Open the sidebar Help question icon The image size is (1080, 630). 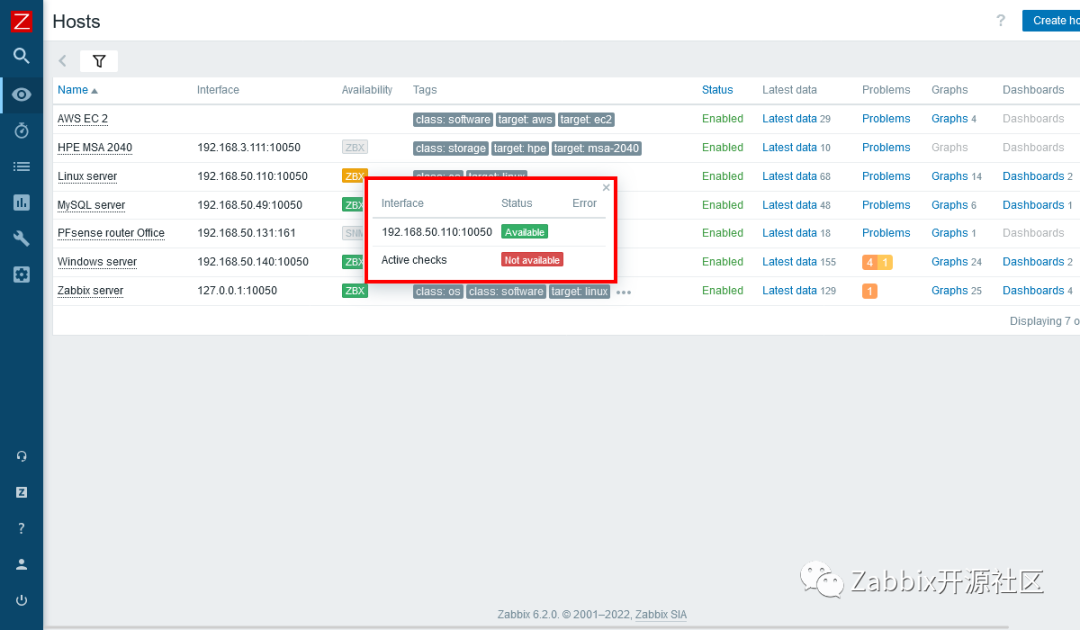click(21, 528)
